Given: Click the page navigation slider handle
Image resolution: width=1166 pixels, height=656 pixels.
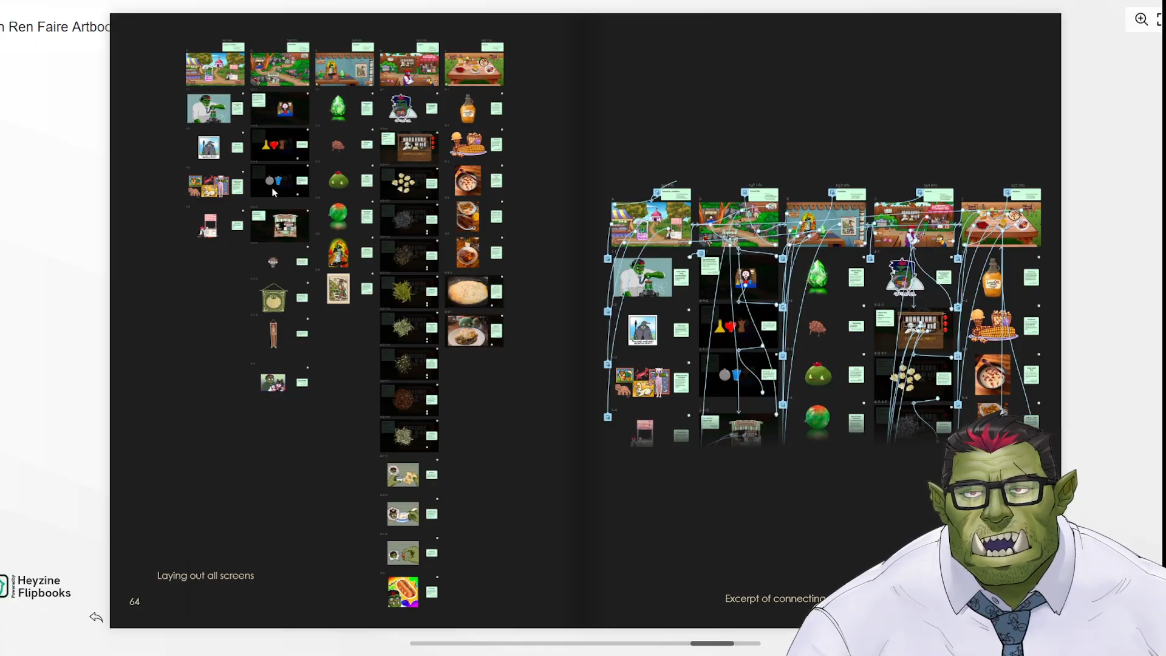Looking at the screenshot, I should 712,643.
